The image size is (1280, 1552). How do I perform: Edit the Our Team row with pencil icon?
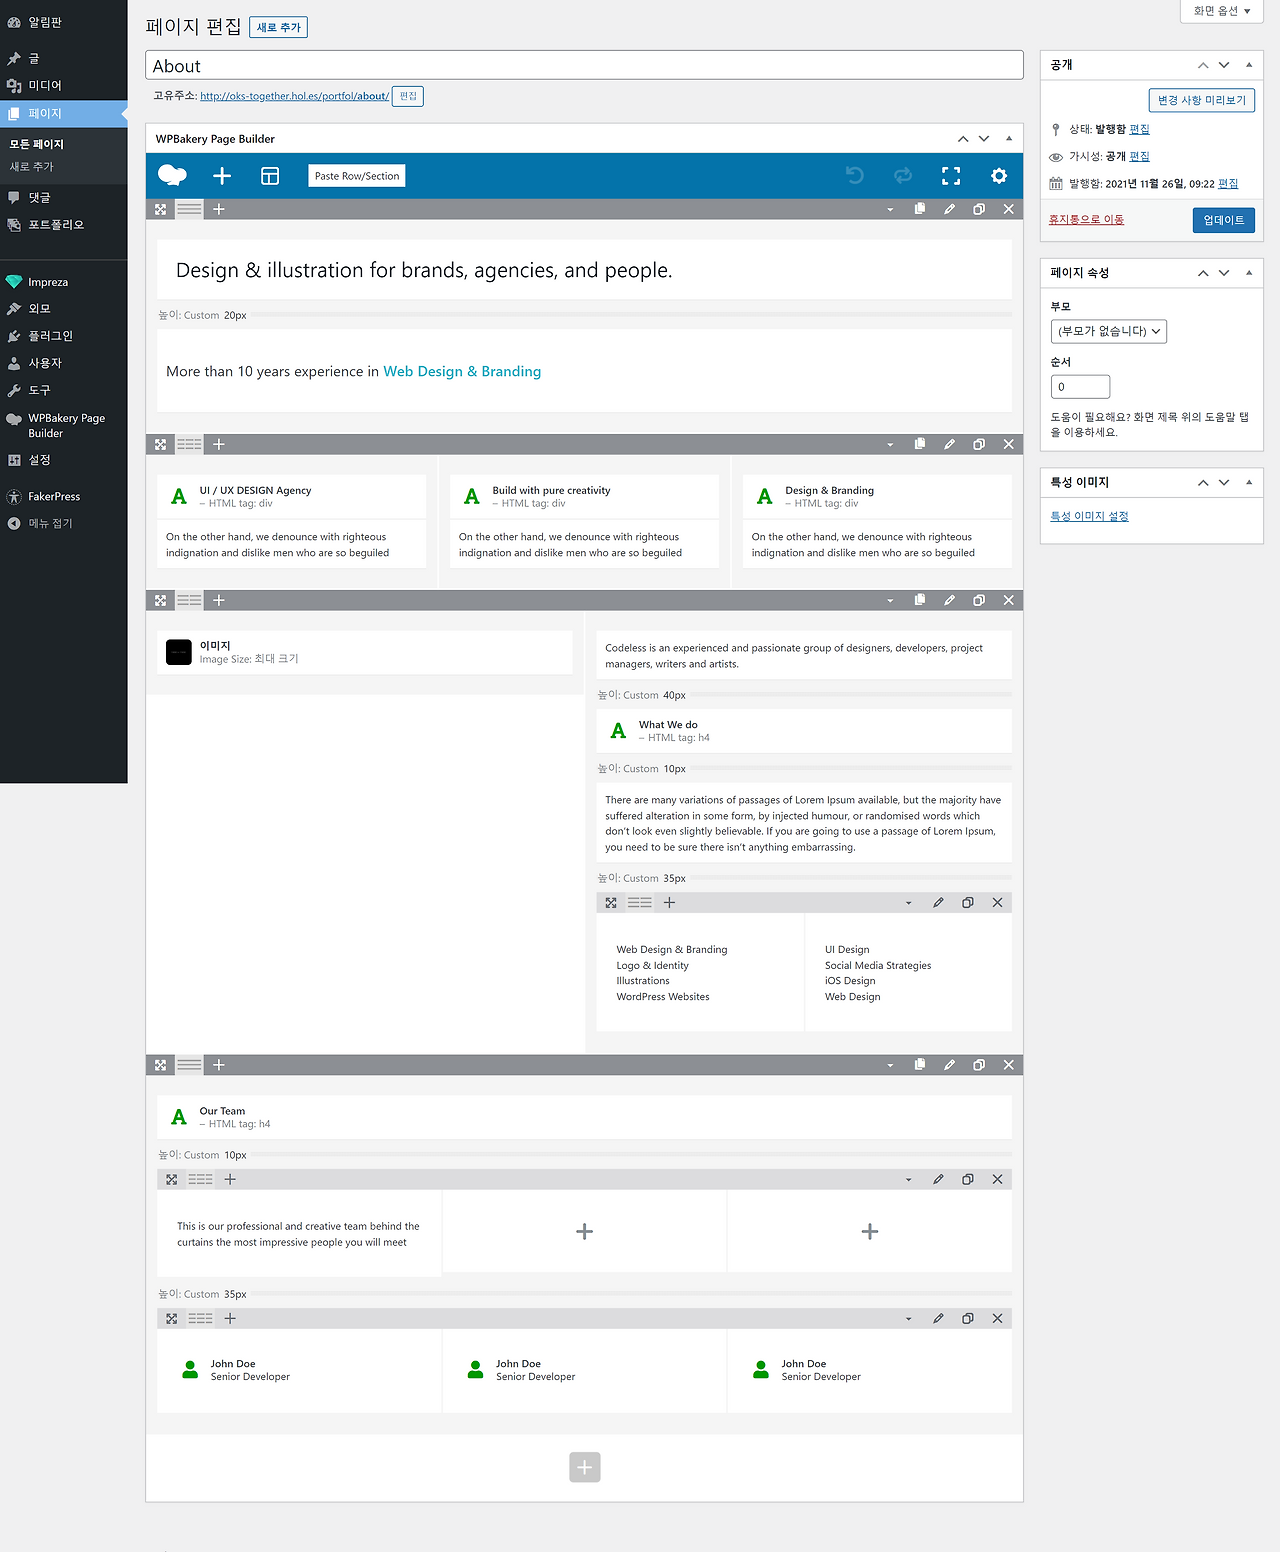(x=949, y=1065)
